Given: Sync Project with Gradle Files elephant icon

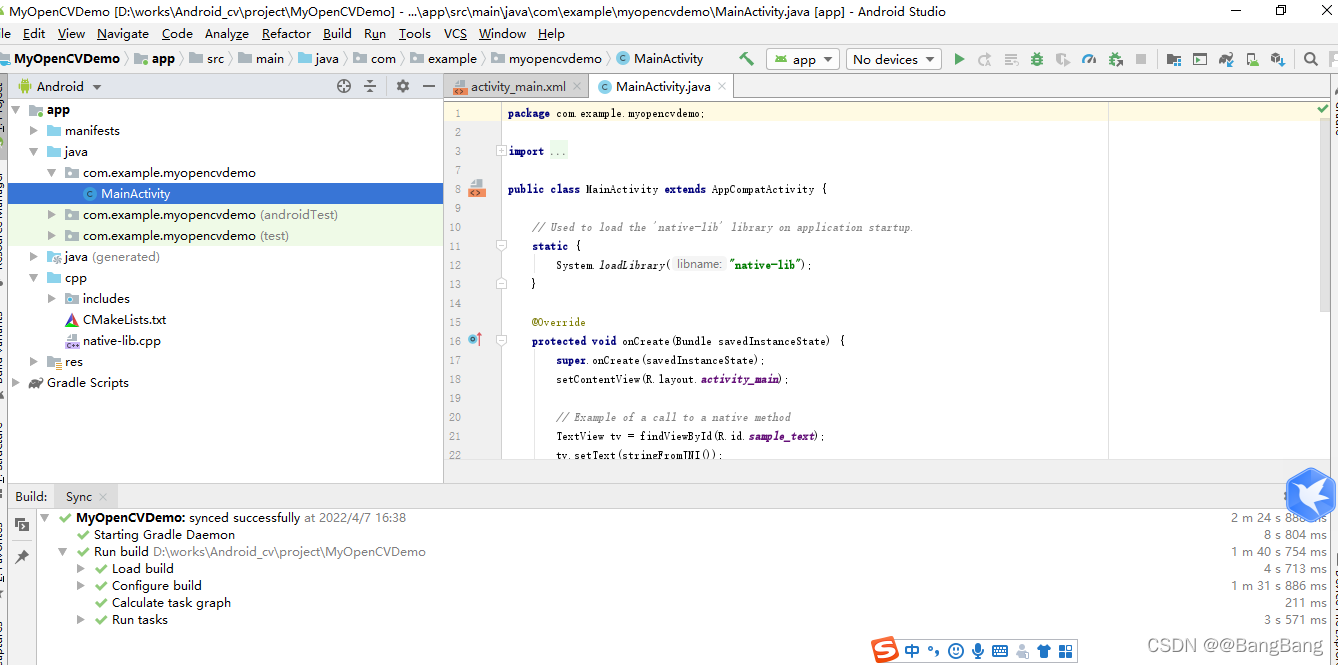Looking at the screenshot, I should 1226,59.
